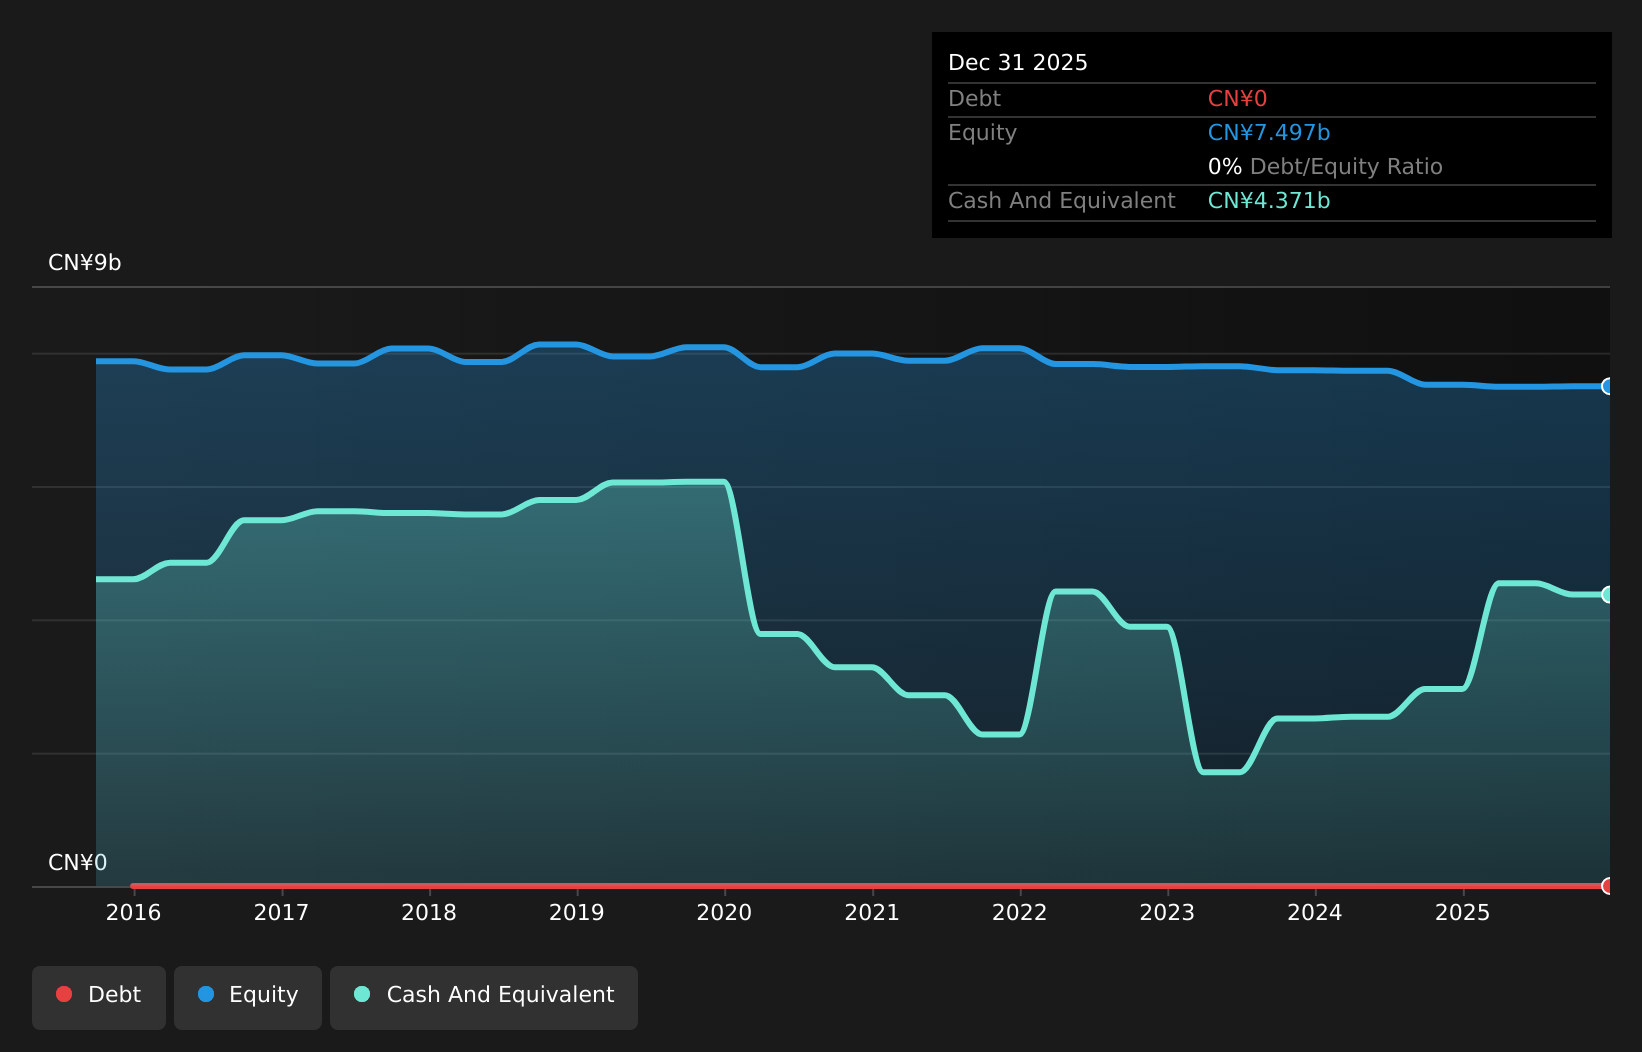Select the Cash endpoint marker on chart
Viewport: 1642px width, 1052px height.
(1608, 594)
